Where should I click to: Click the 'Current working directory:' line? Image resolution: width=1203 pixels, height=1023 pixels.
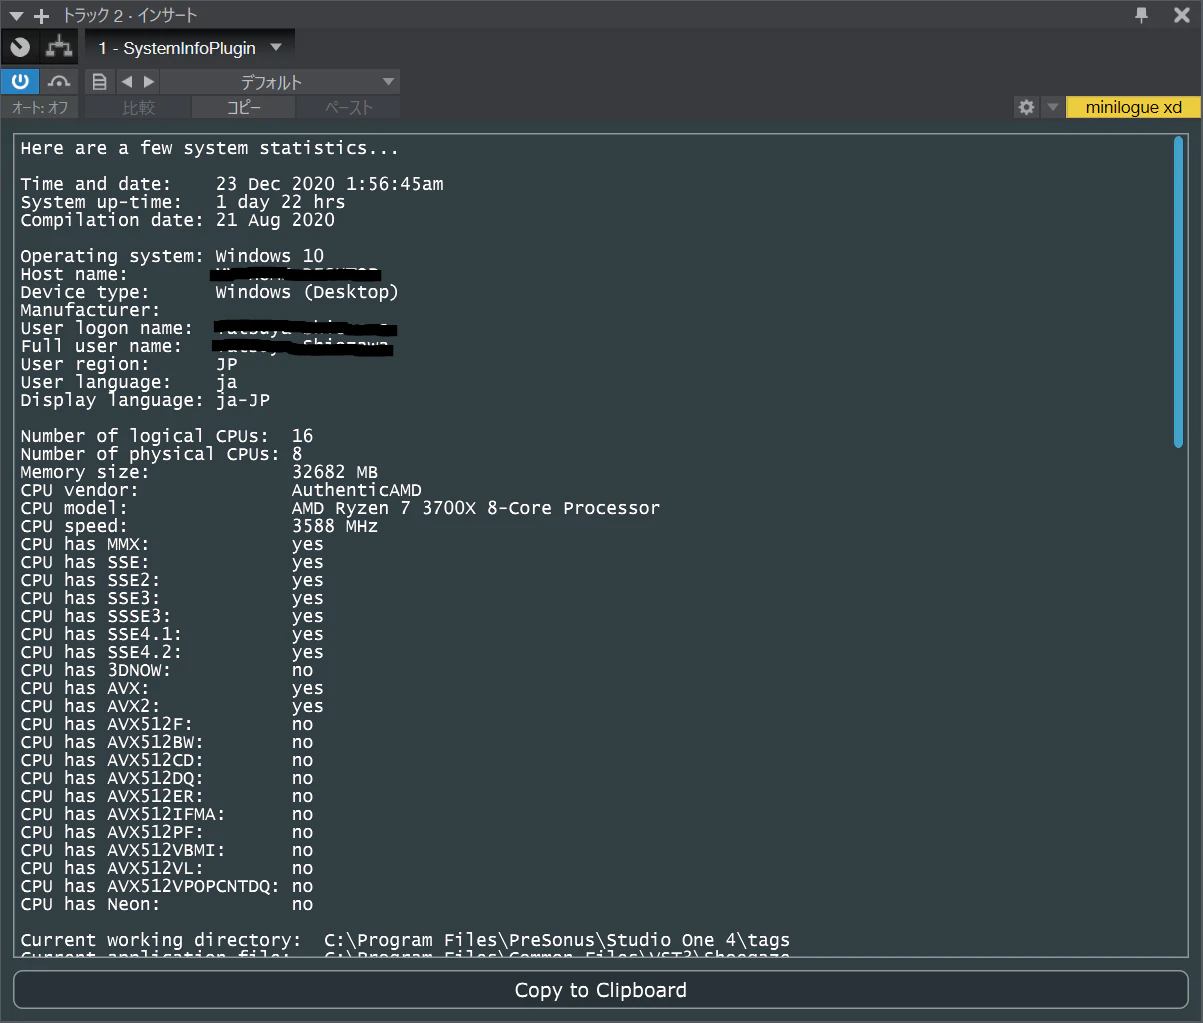pos(405,940)
